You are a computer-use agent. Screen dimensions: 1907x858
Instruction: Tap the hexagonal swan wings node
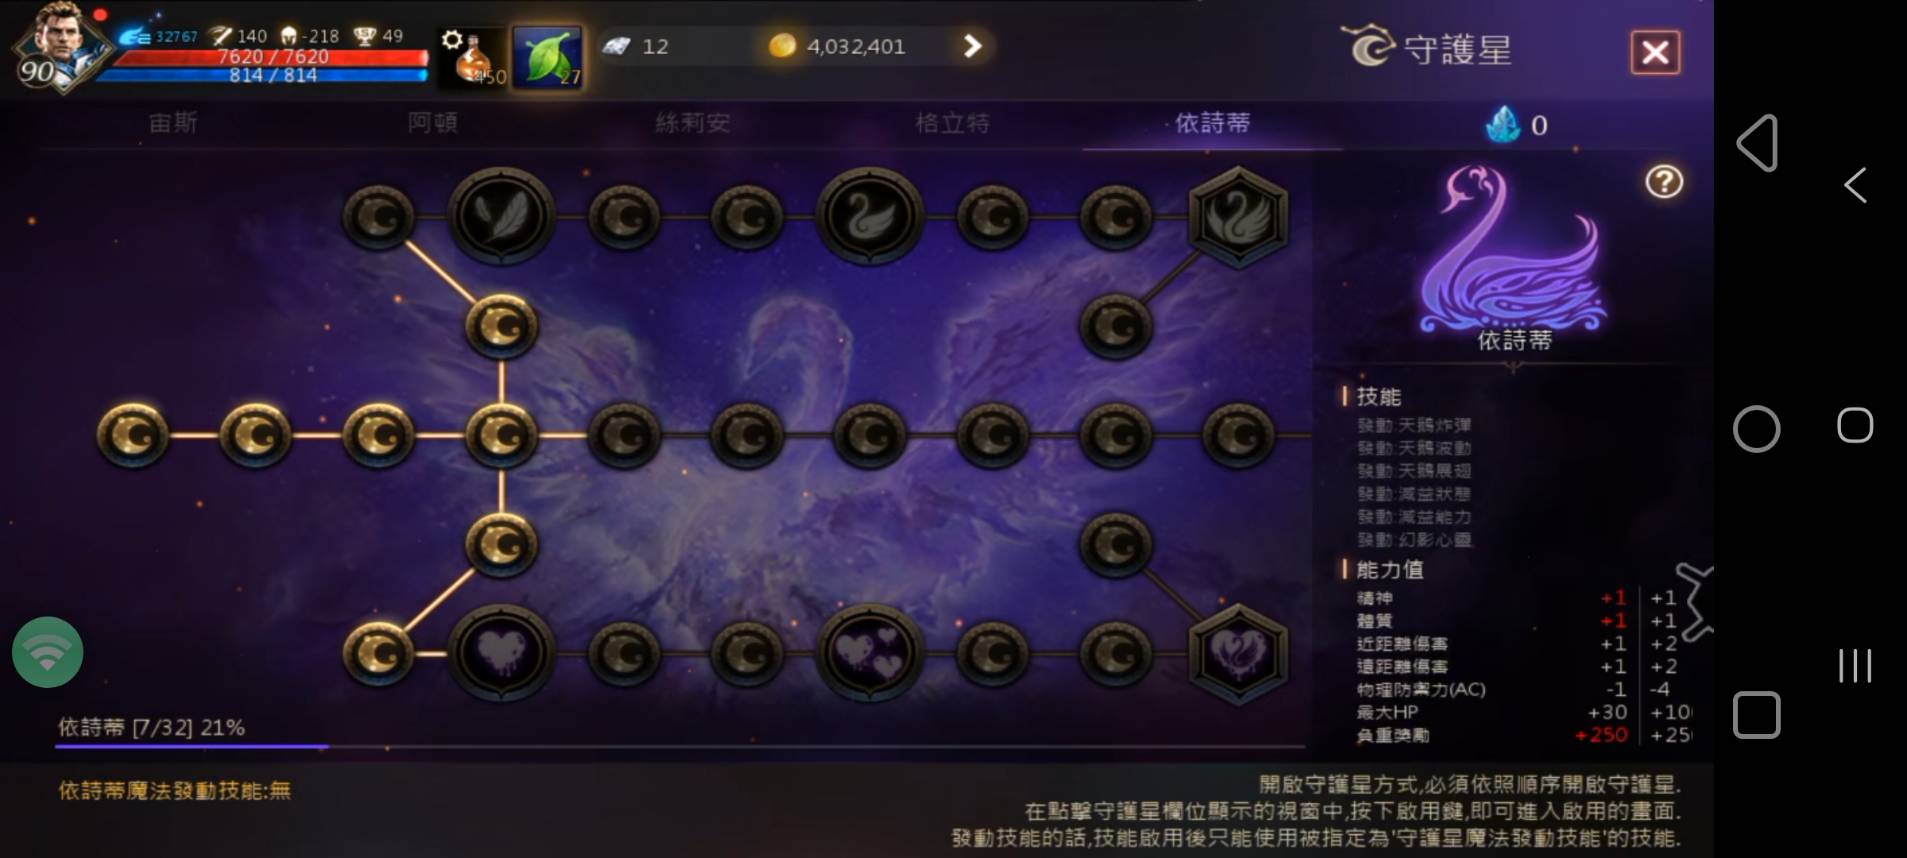click(x=1238, y=216)
